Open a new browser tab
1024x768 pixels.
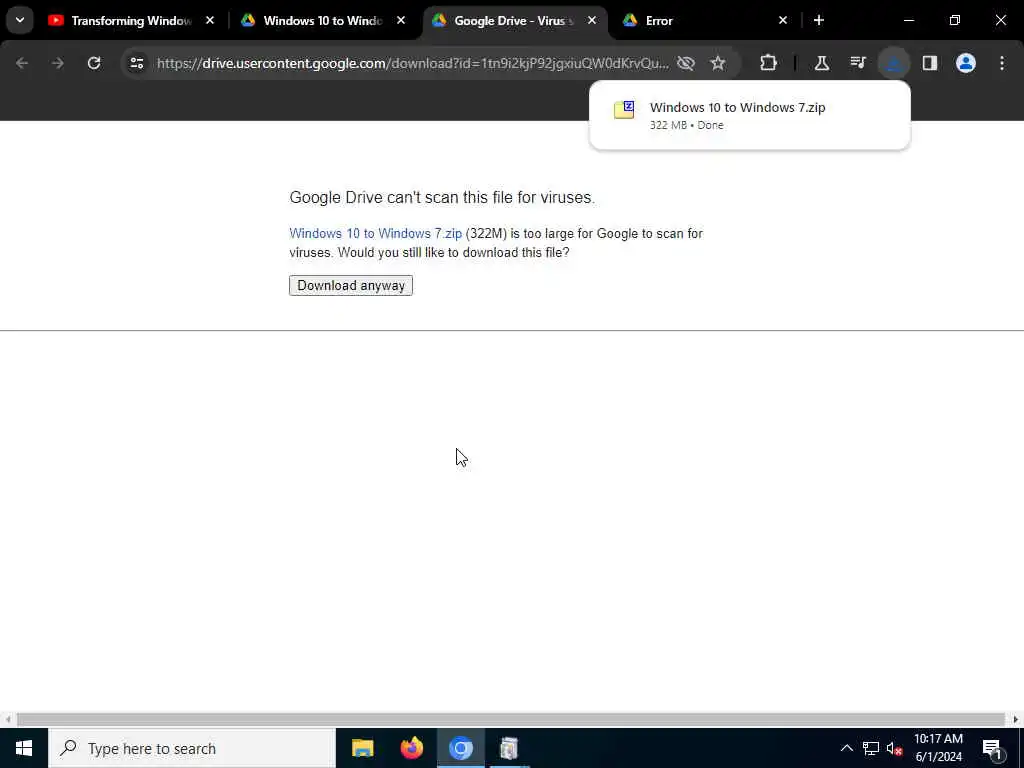(819, 20)
